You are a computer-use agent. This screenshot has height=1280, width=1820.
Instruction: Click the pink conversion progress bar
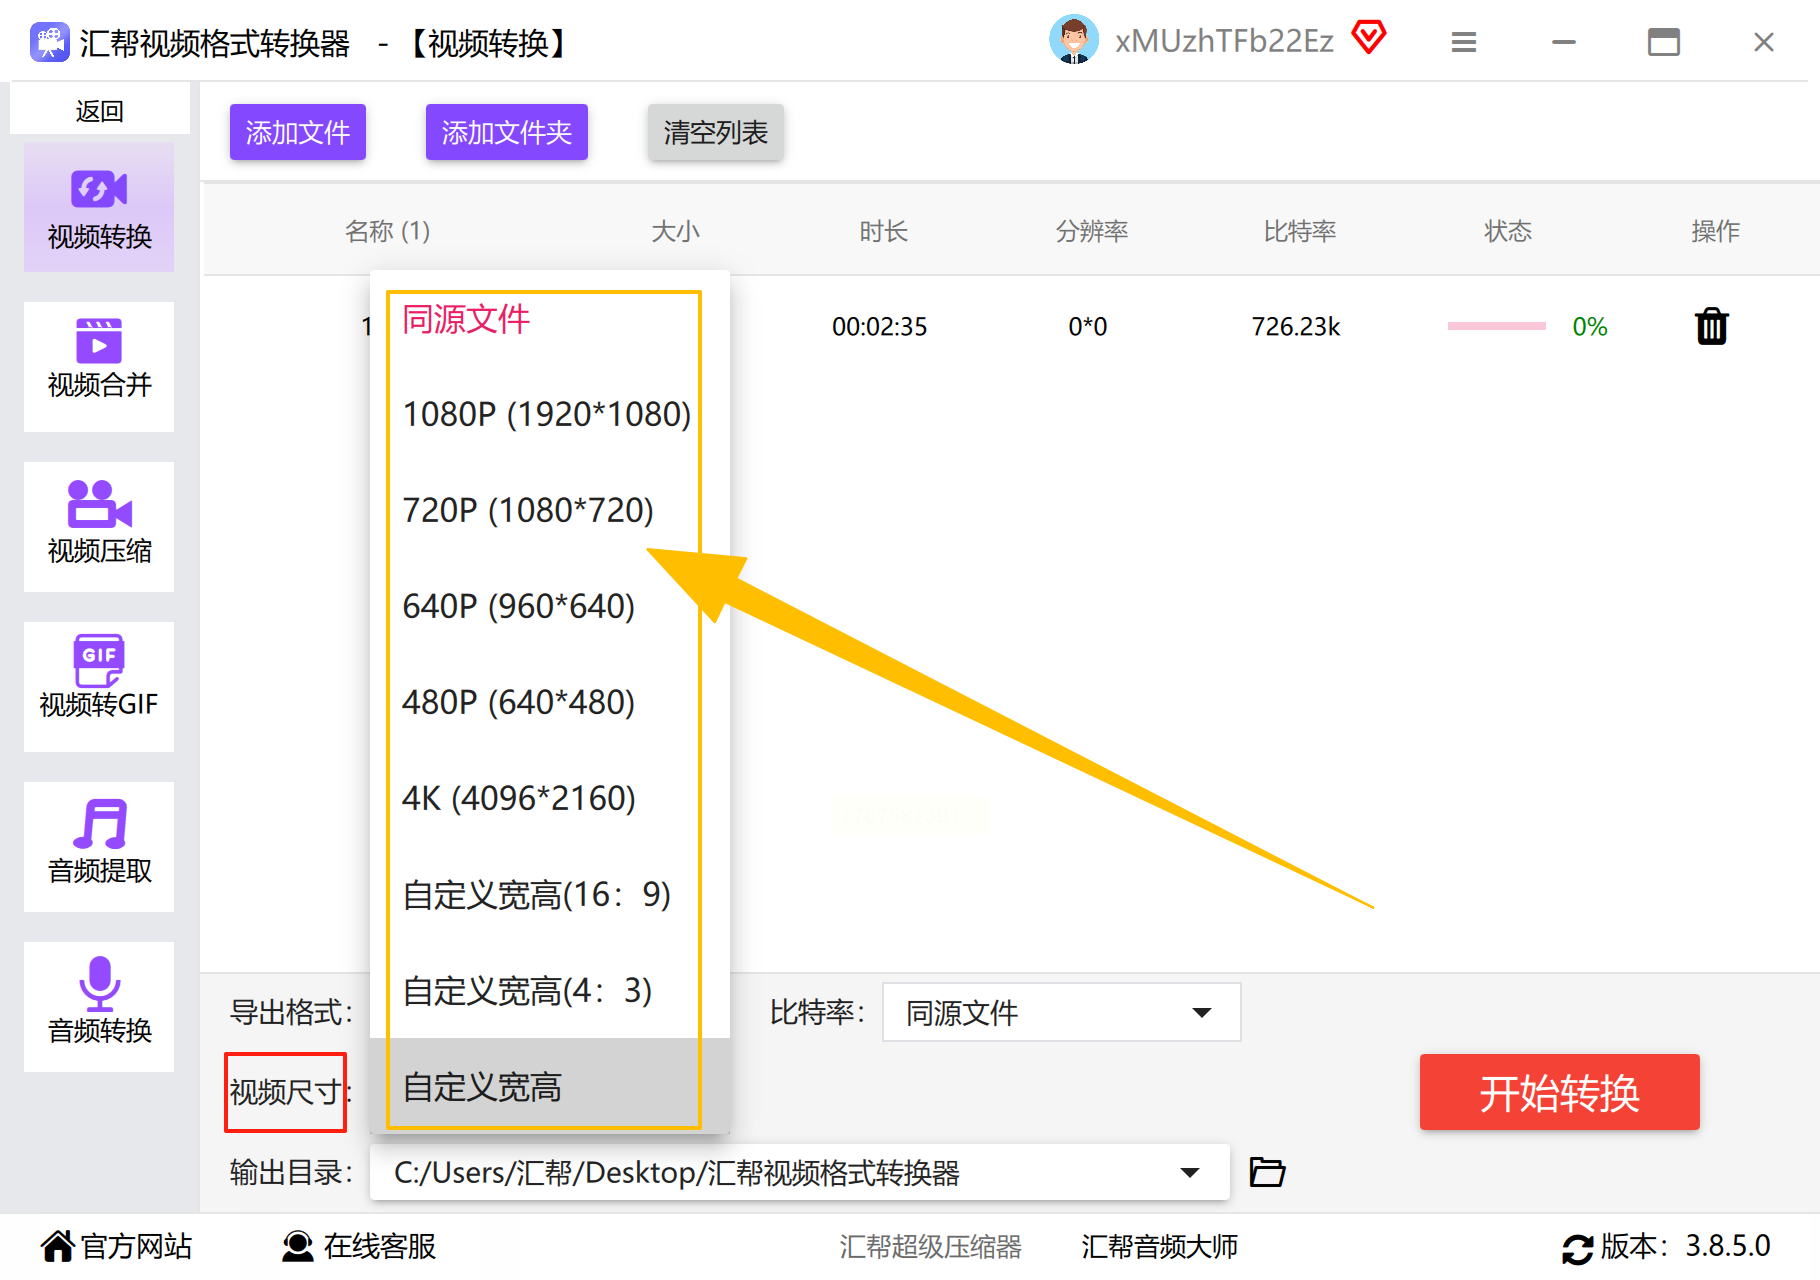click(x=1496, y=326)
